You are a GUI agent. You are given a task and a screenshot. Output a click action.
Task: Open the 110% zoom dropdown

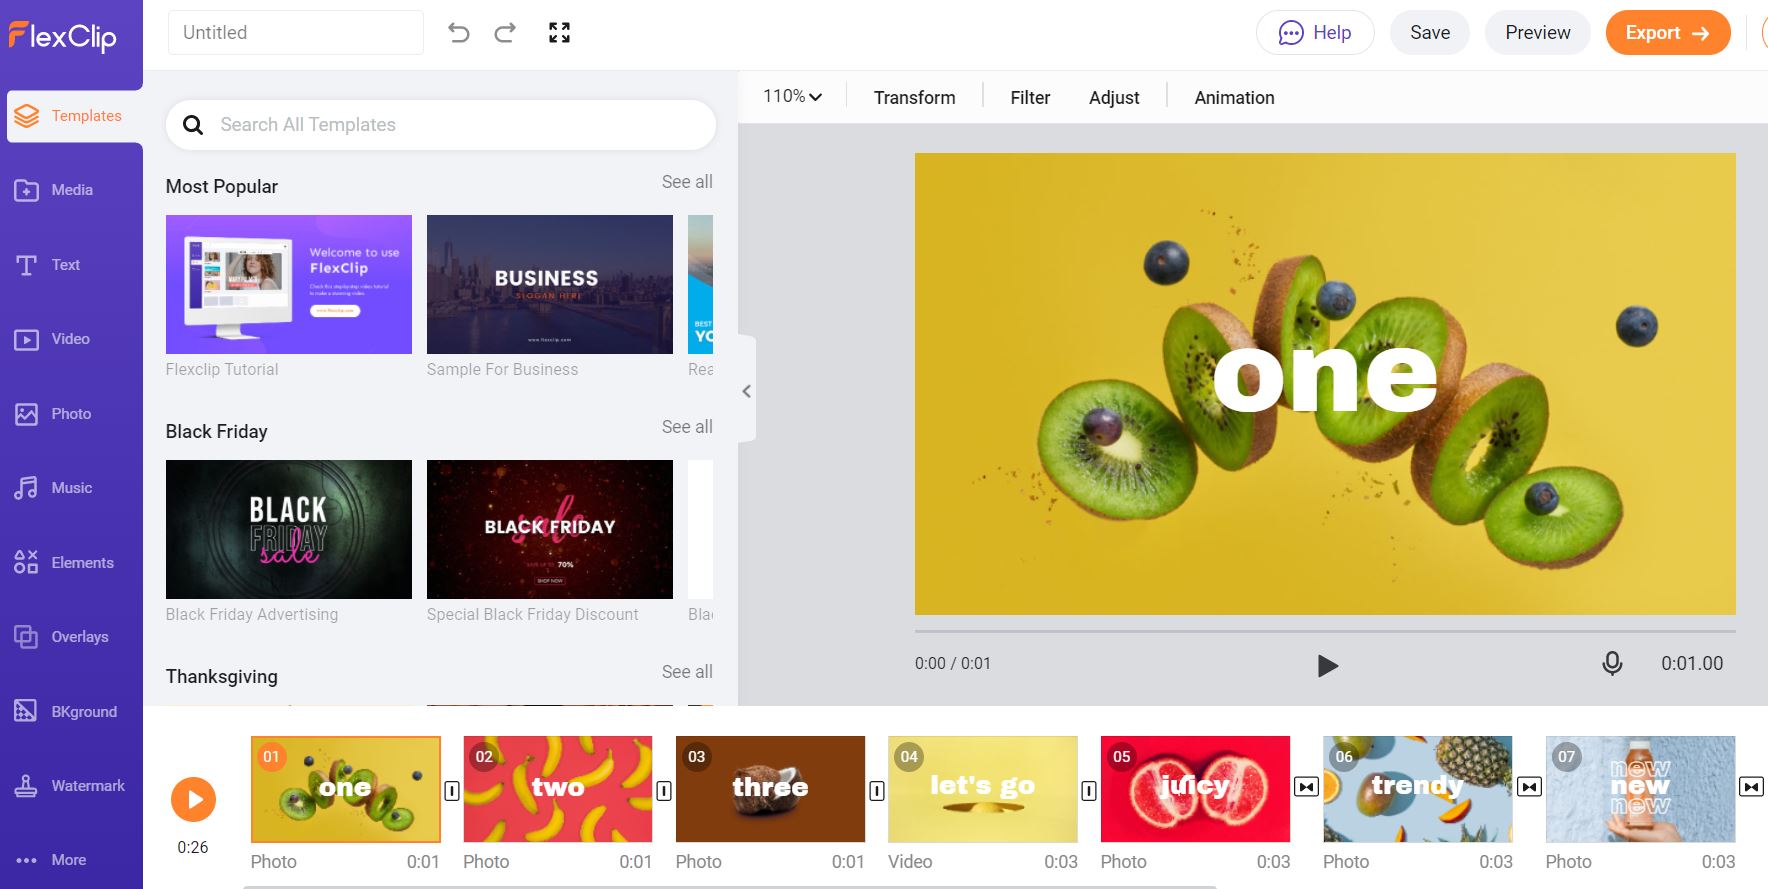point(792,97)
